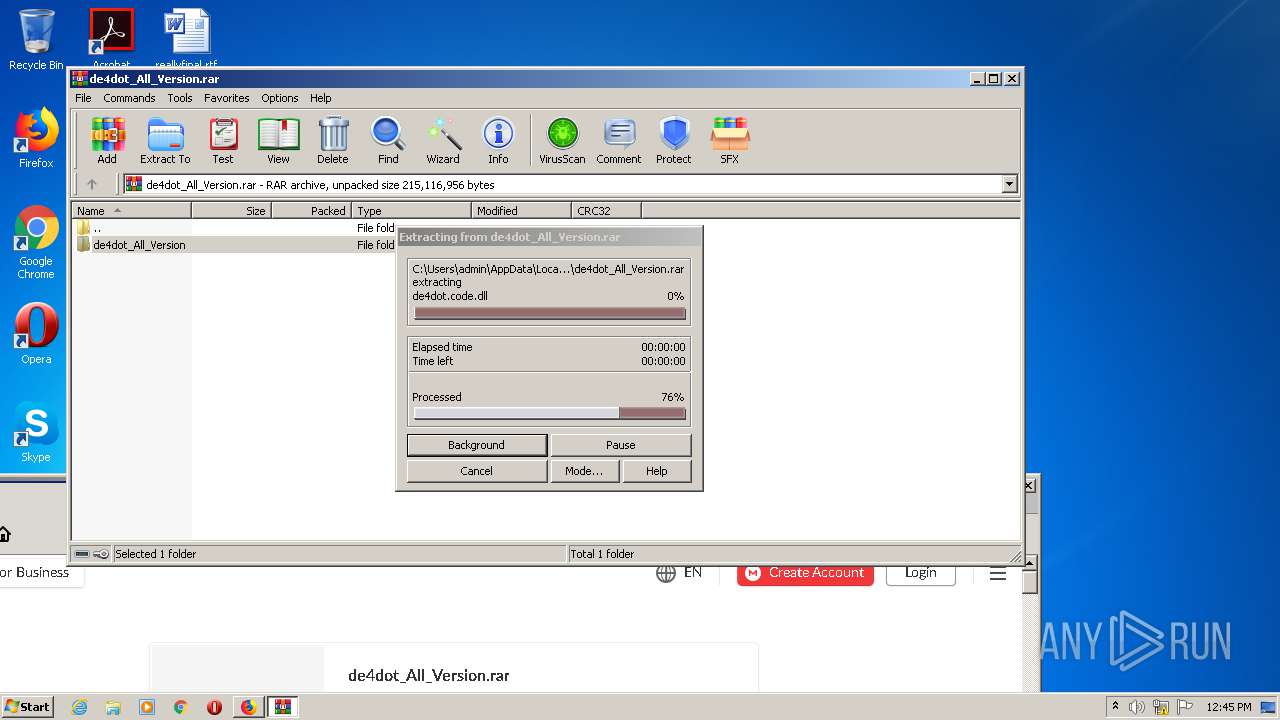The image size is (1280, 720).
Task: Click WinRAR taskbar button
Action: (x=283, y=707)
